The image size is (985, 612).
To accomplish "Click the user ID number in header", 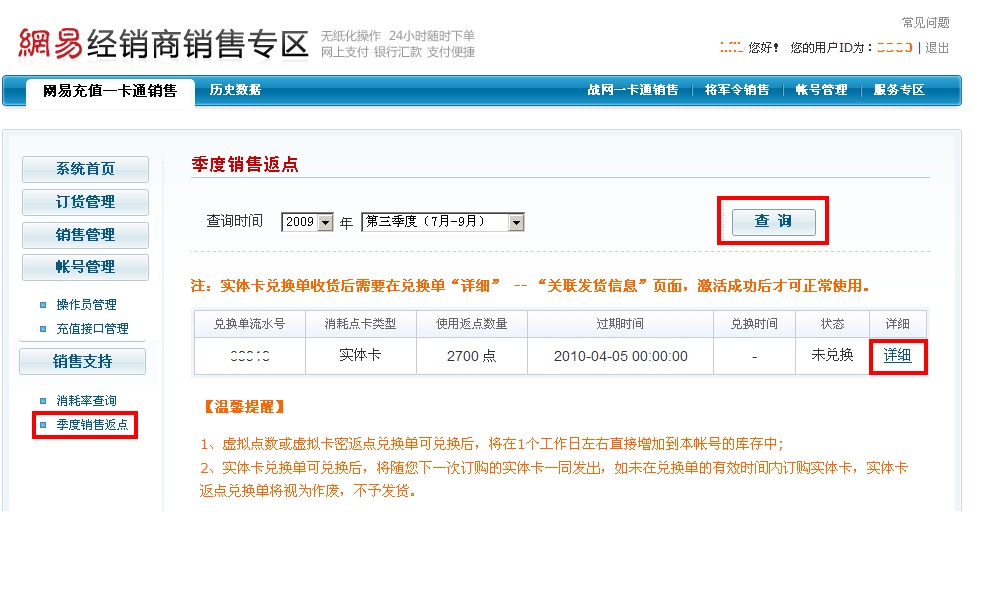I will (895, 47).
